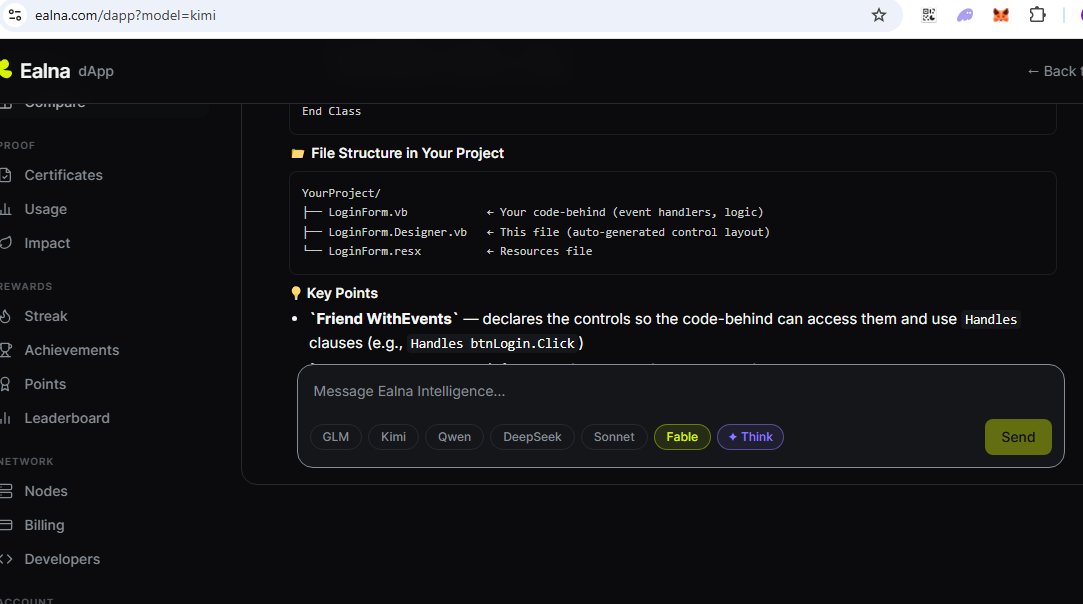Open the site information icon in address bar
The height and width of the screenshot is (604, 1083).
pos(15,15)
